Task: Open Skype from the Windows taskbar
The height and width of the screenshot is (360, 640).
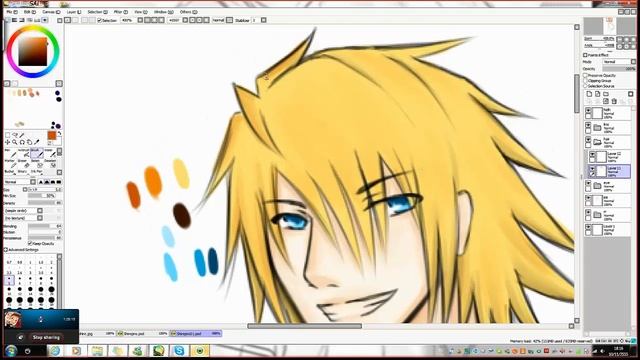Action: click(x=179, y=351)
